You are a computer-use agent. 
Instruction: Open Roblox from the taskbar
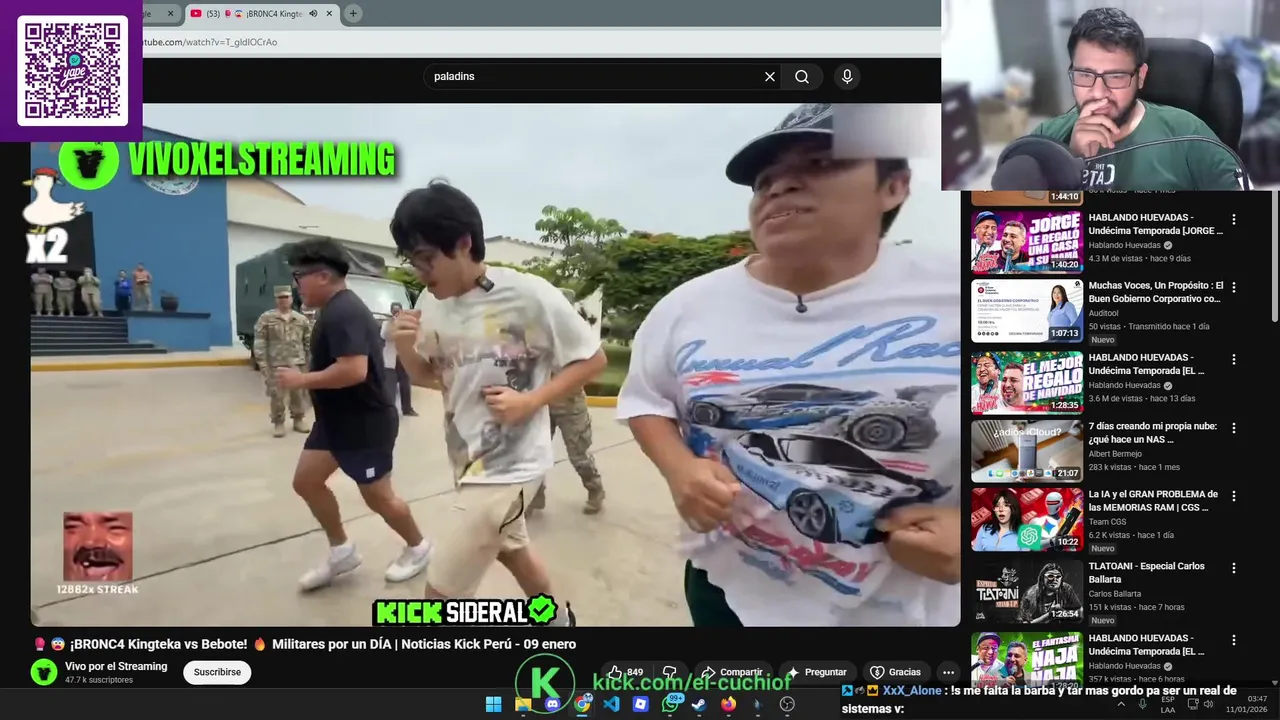(641, 704)
